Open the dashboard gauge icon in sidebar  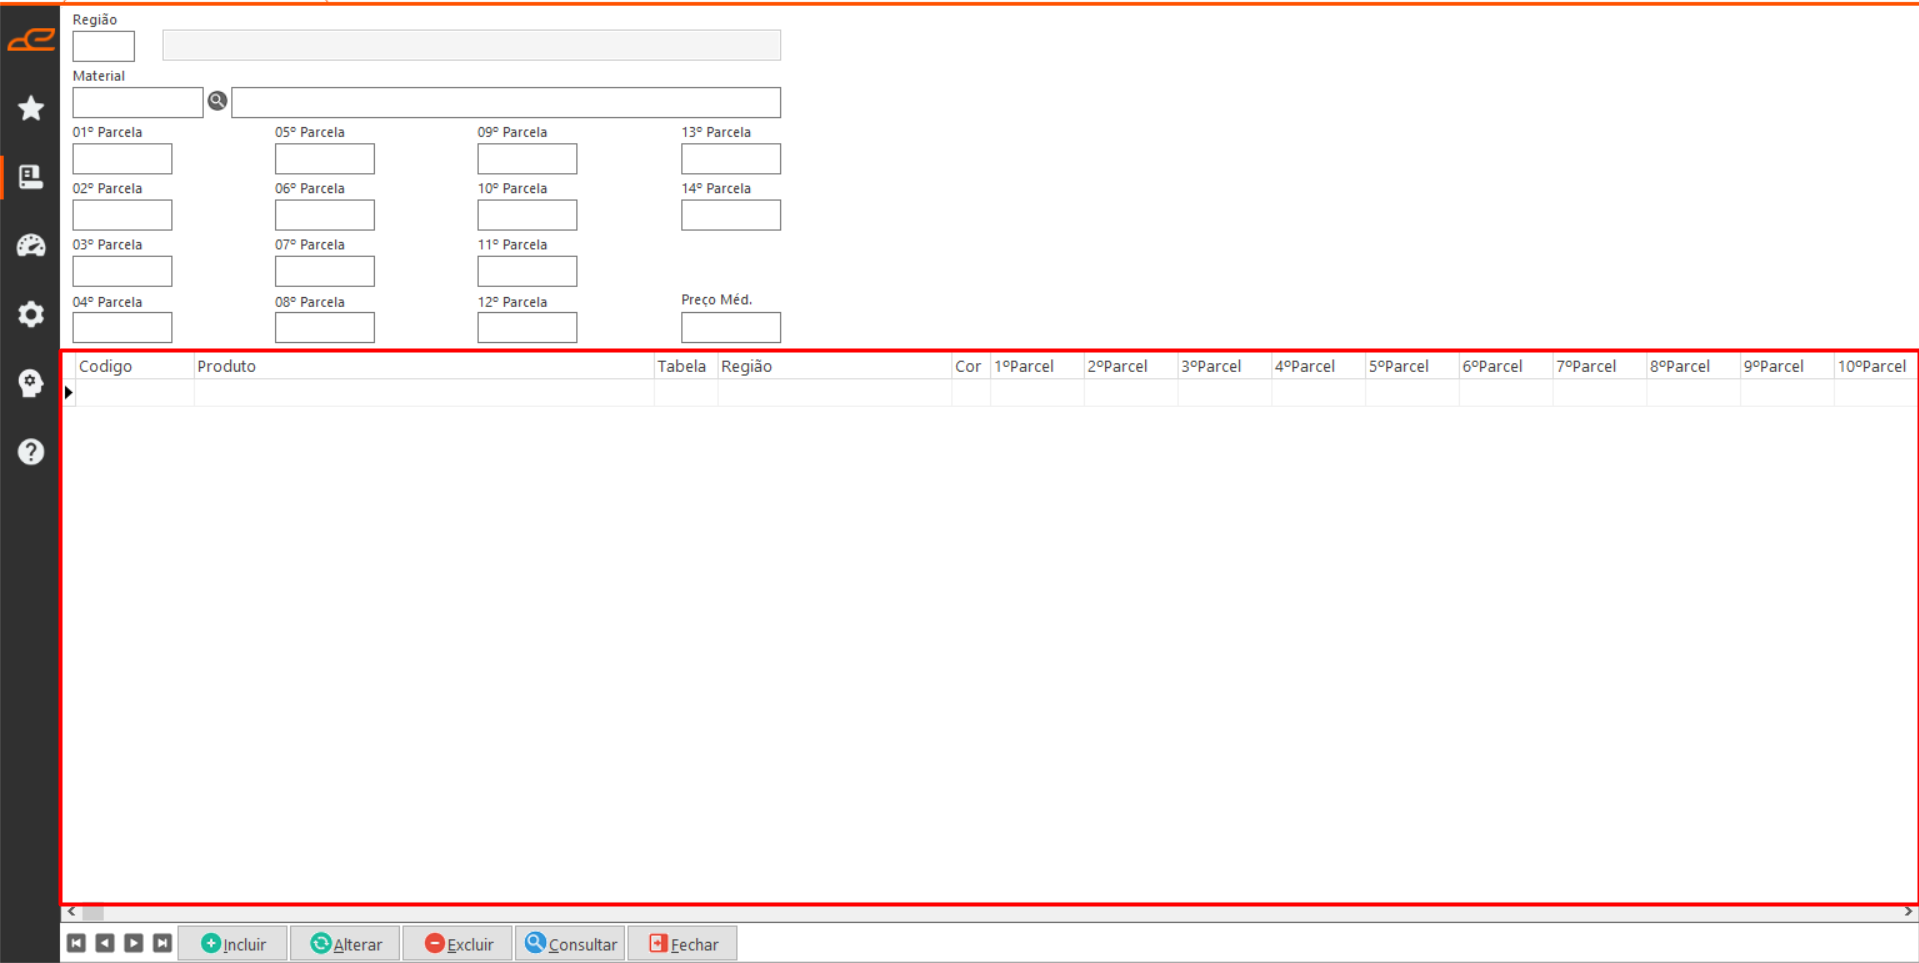[x=31, y=245]
